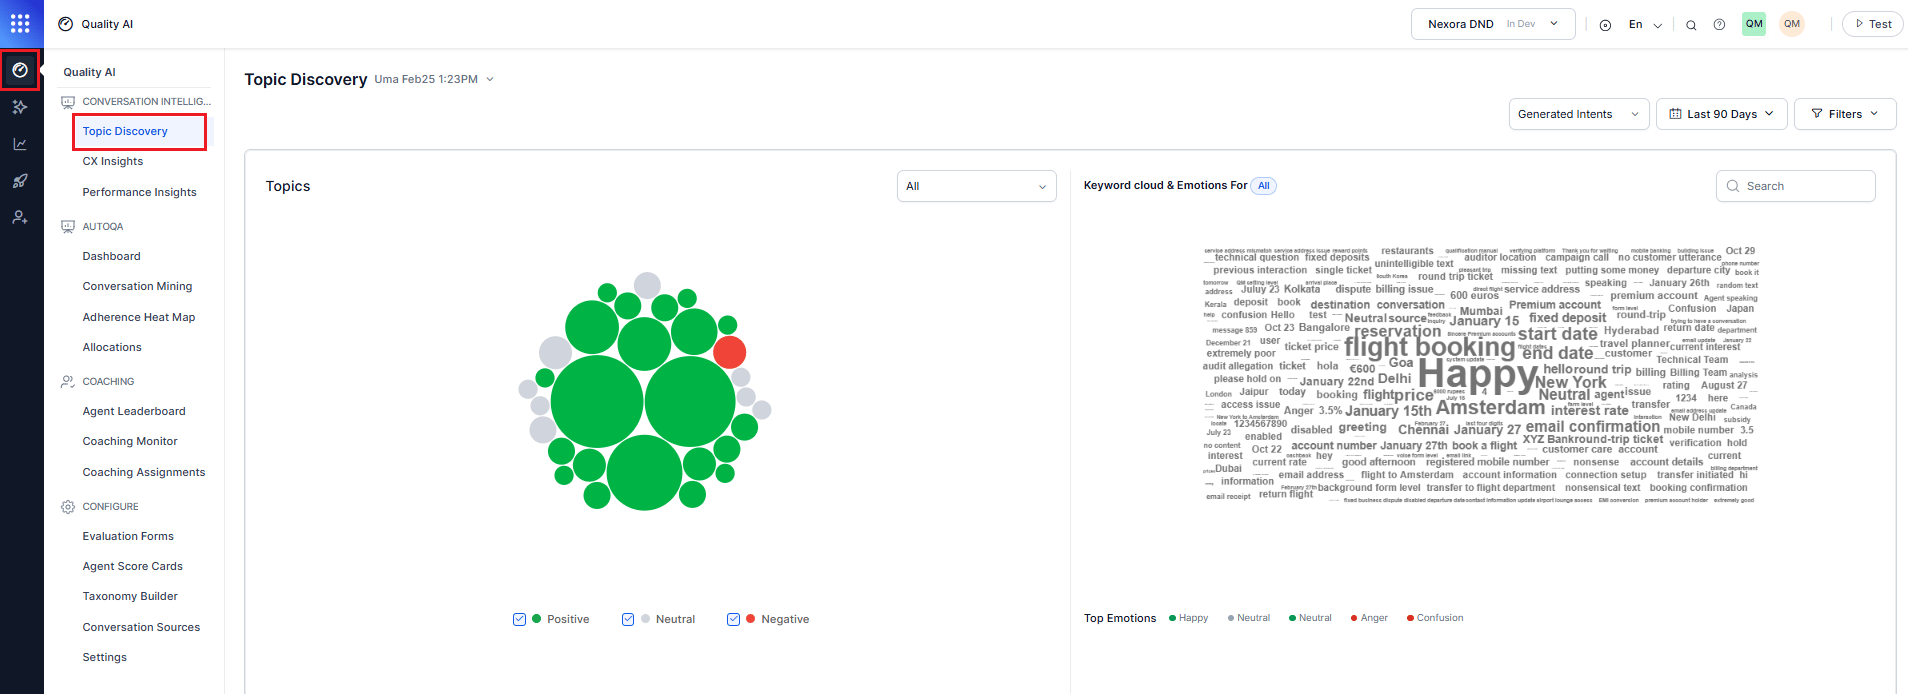Click the funnel icon on Filters button

[1817, 114]
